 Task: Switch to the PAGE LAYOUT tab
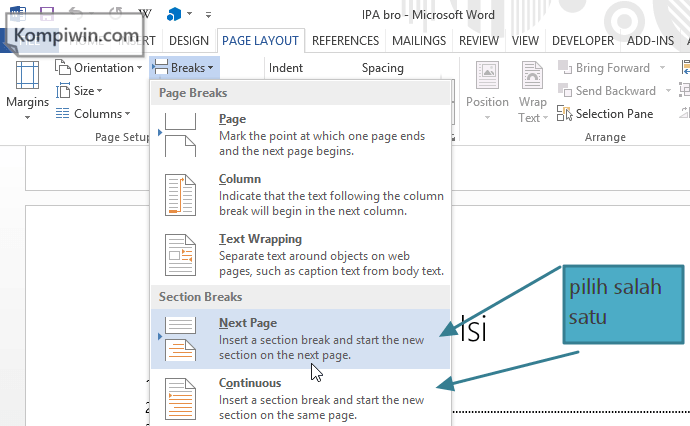tap(260, 41)
